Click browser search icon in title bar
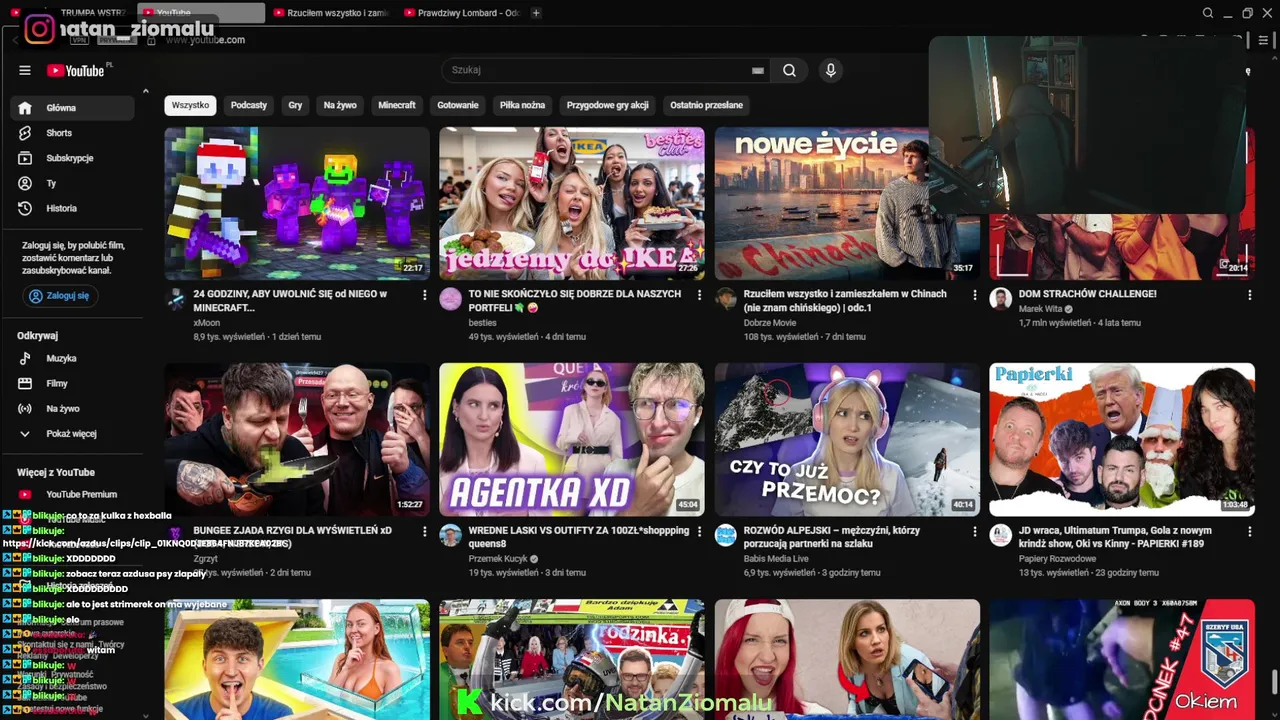This screenshot has height=720, width=1280. 1207,13
